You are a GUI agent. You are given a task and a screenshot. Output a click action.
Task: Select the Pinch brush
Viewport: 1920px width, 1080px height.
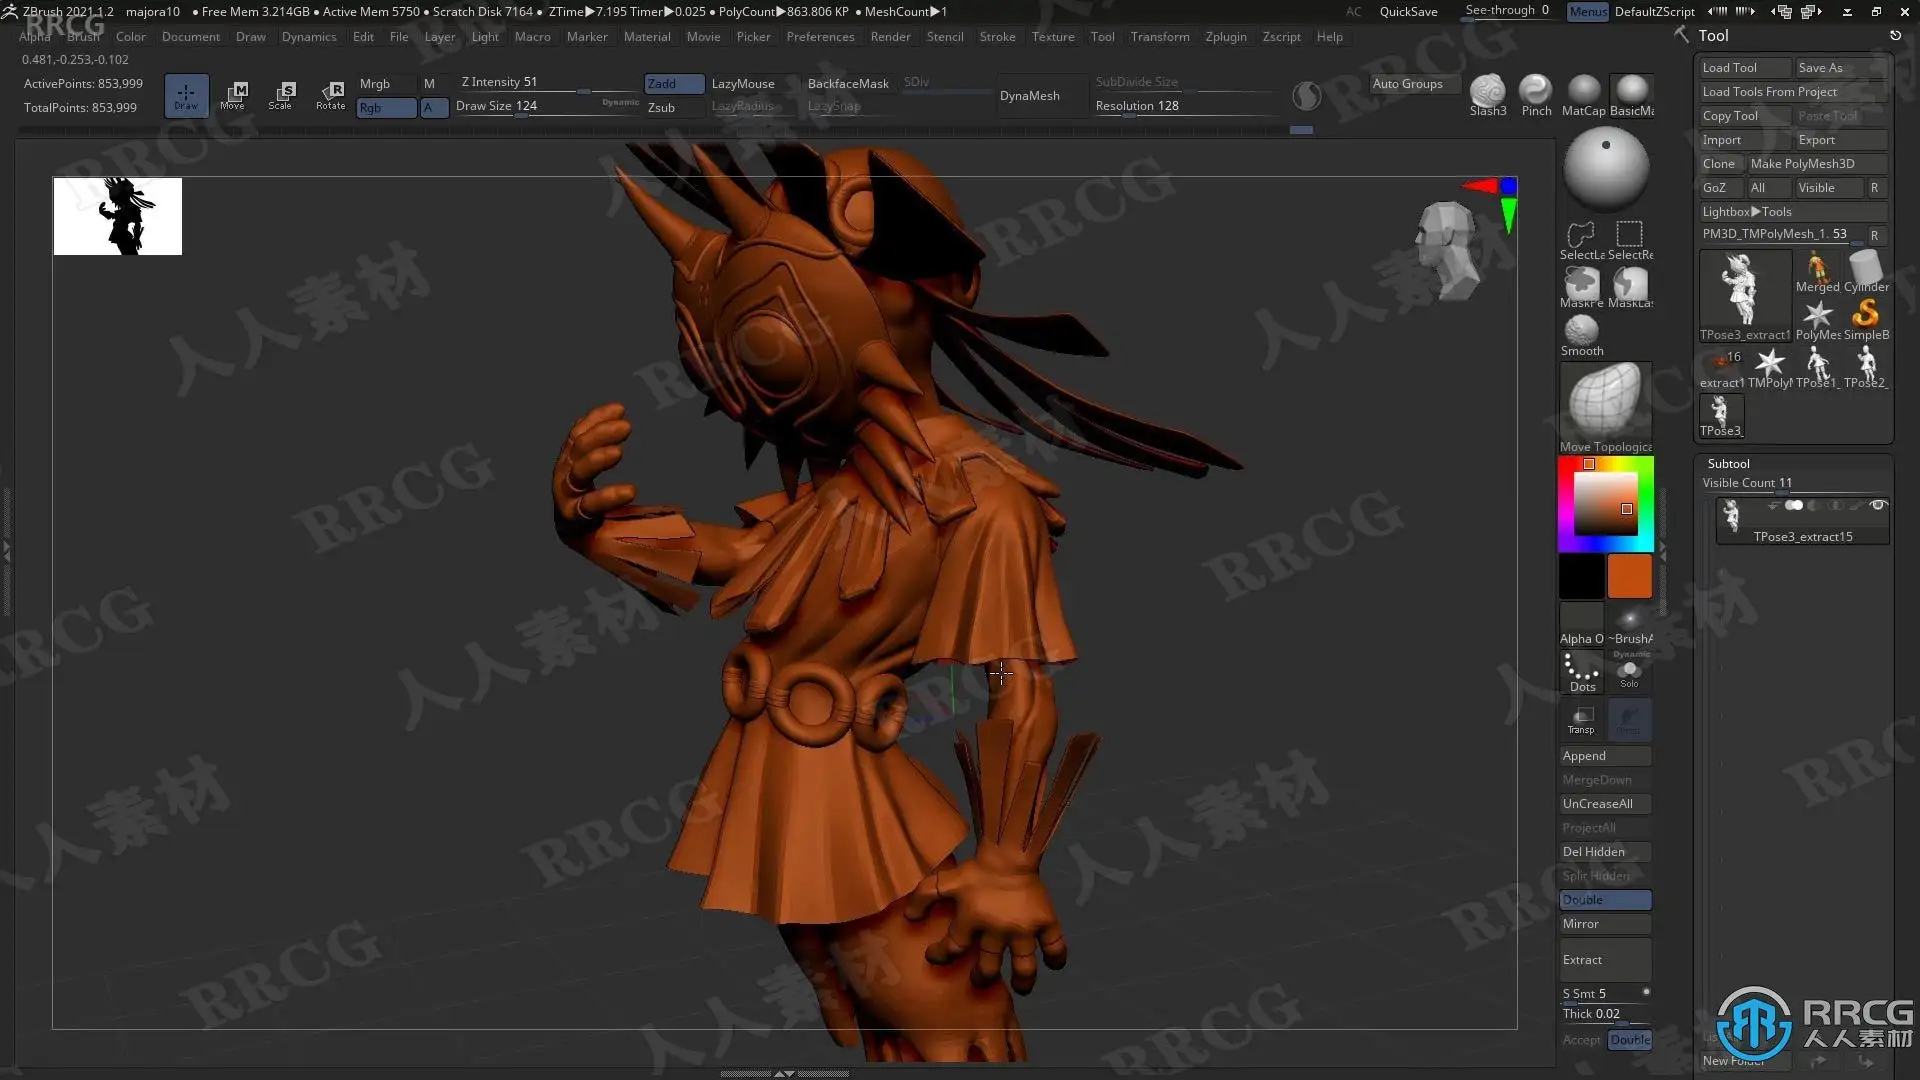click(1536, 96)
